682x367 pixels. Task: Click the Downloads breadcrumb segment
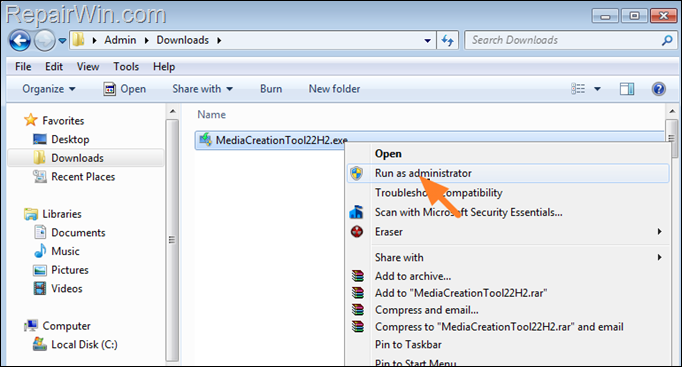(183, 40)
